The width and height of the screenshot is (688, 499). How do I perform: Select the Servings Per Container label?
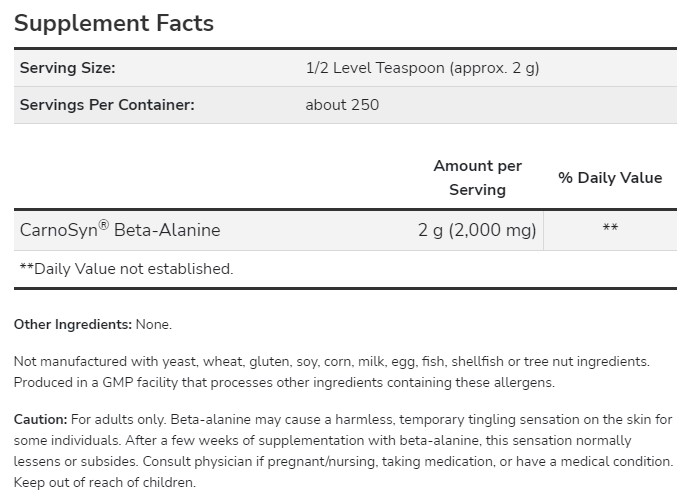107,105
